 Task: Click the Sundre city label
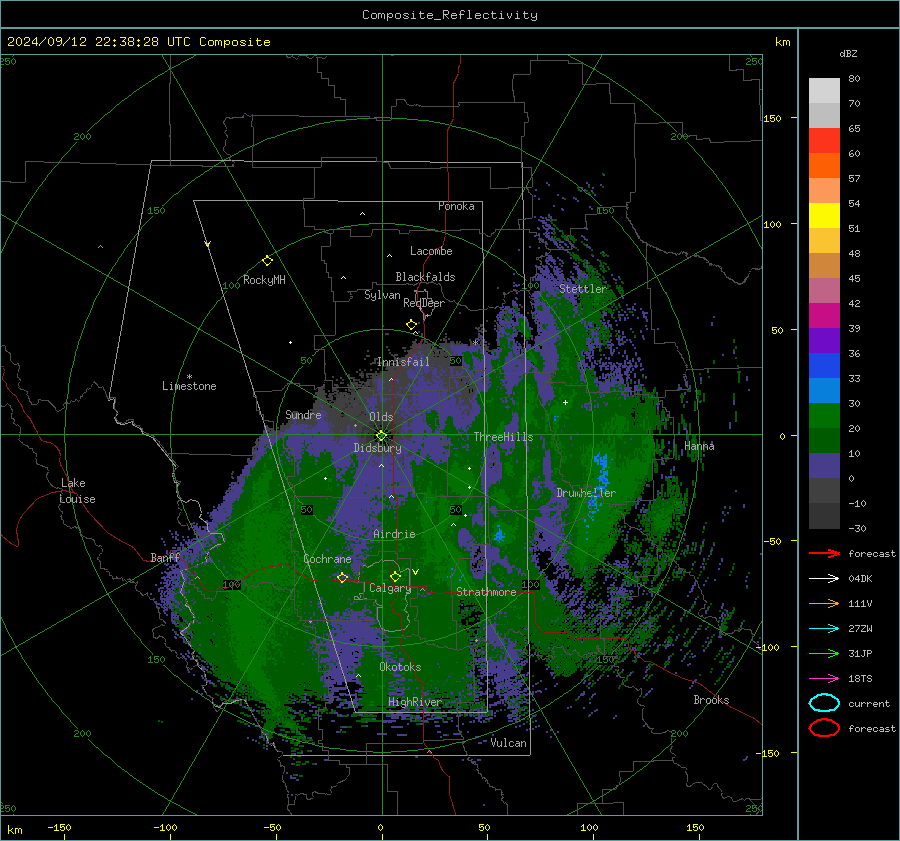303,414
